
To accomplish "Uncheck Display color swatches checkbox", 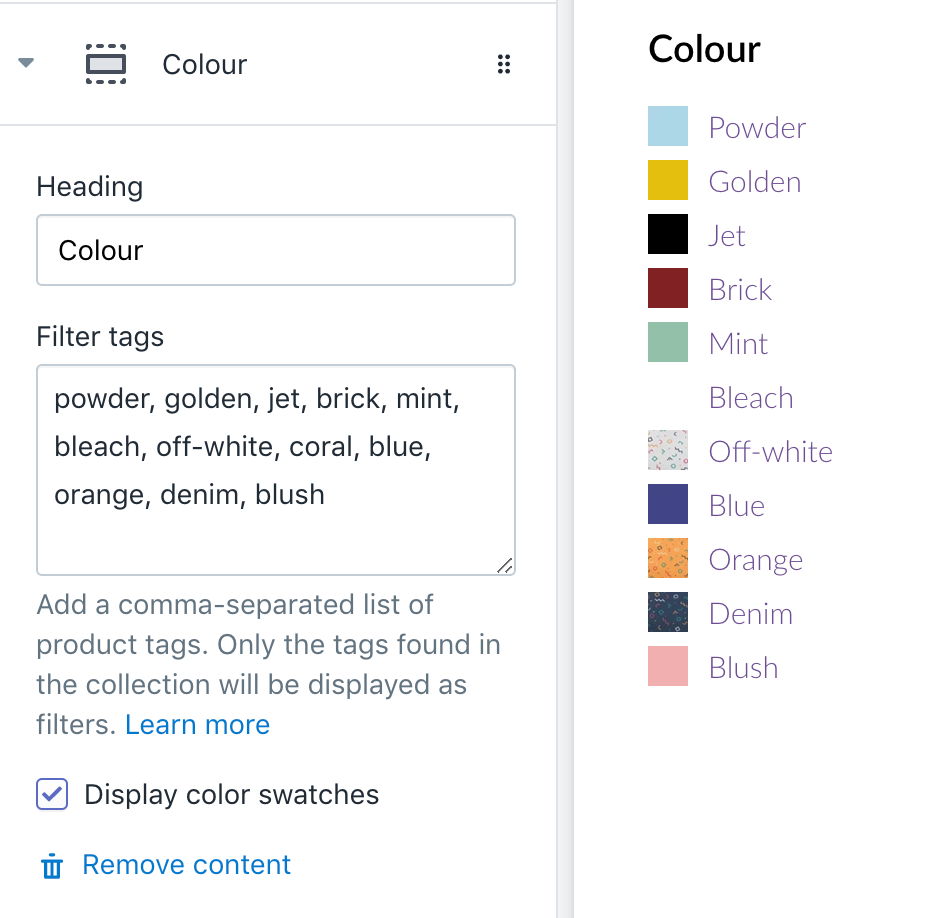I will 52,795.
